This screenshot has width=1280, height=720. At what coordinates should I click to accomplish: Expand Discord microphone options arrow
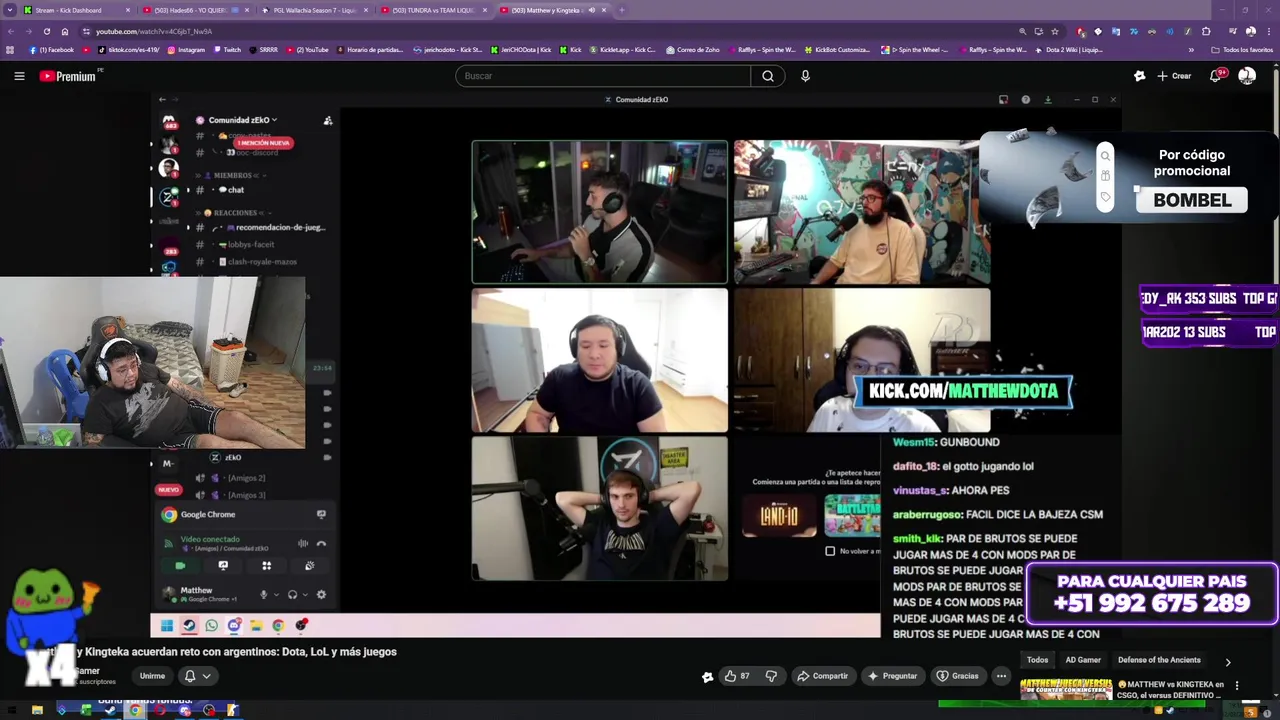point(276,595)
